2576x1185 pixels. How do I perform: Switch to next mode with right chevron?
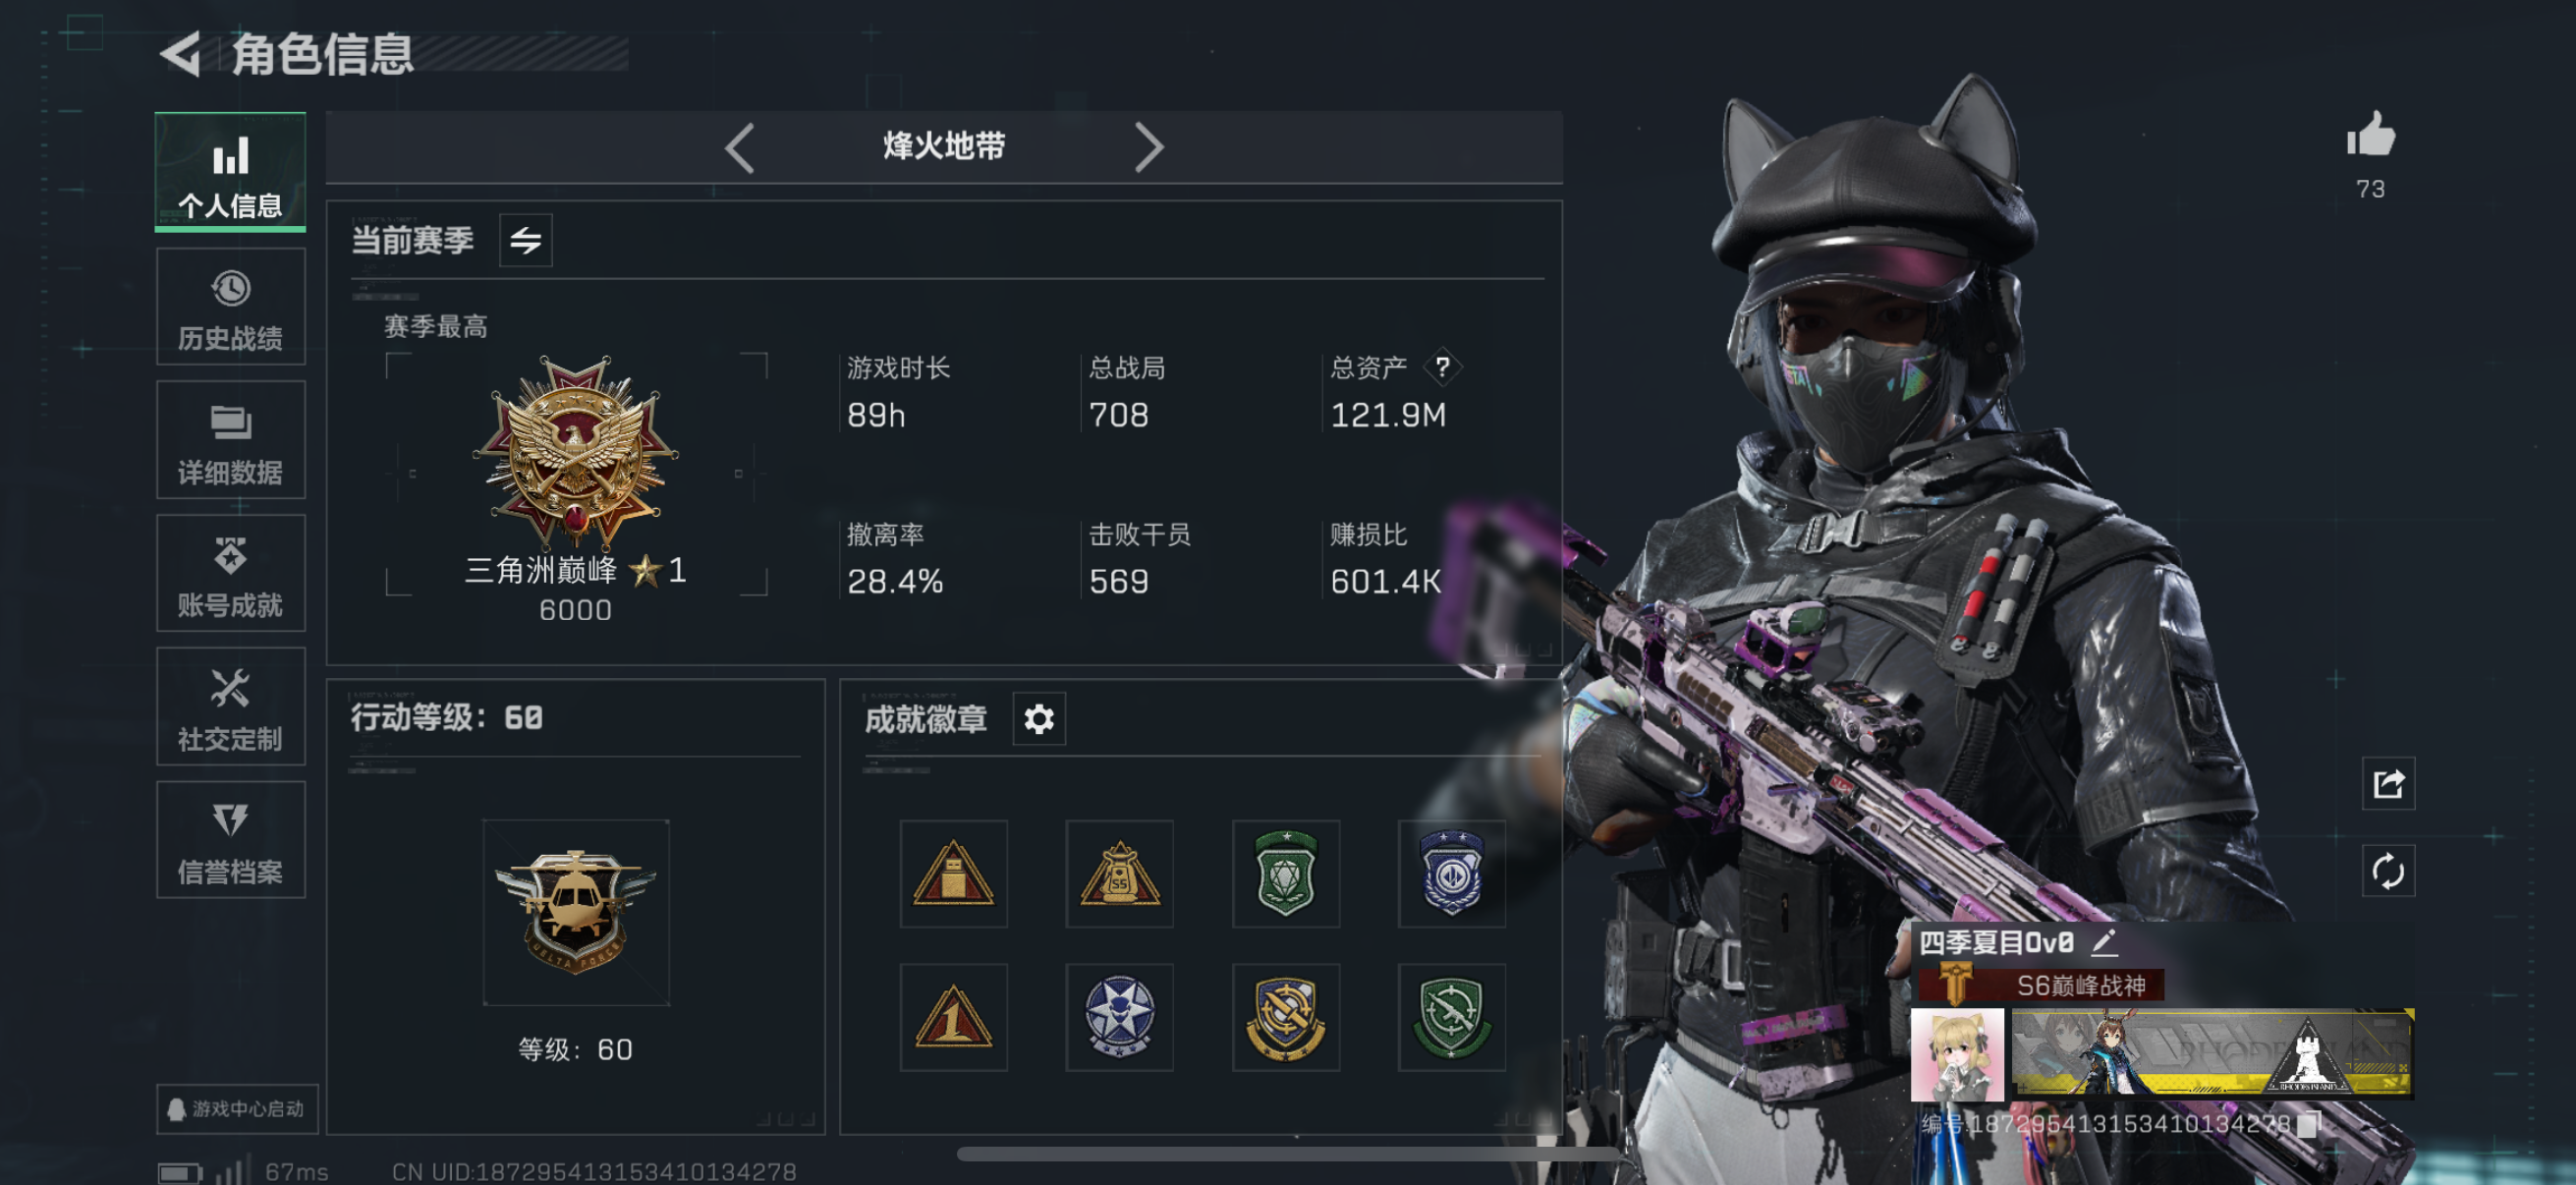(x=1149, y=148)
